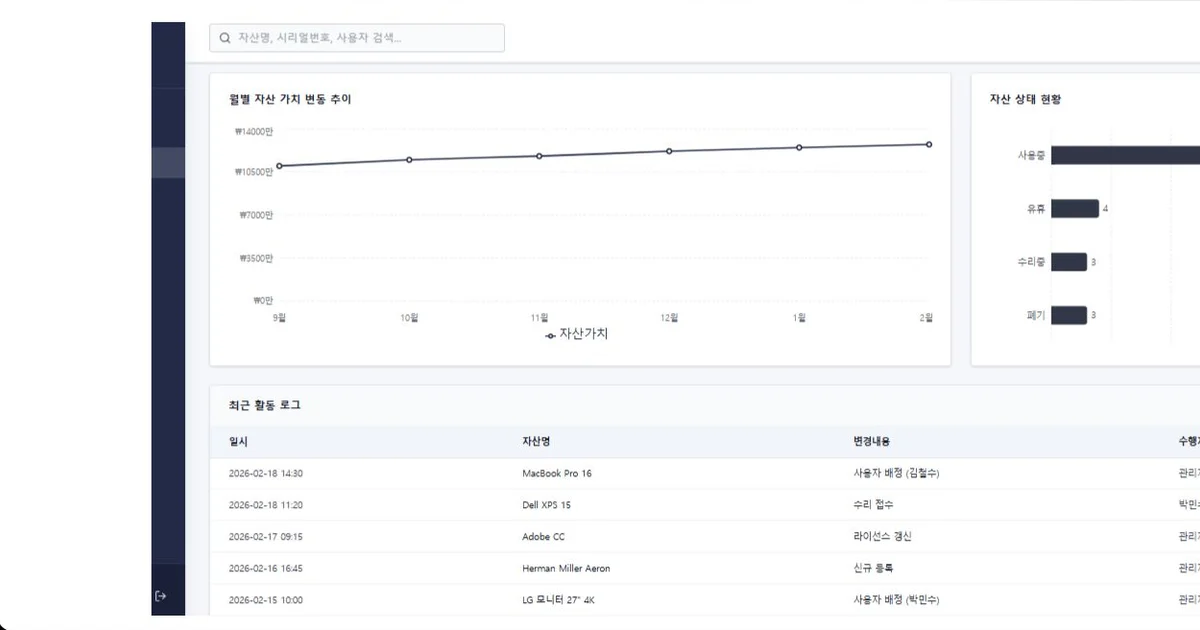Select the 2월 data point on chart
The width and height of the screenshot is (1200, 630).
click(x=929, y=144)
